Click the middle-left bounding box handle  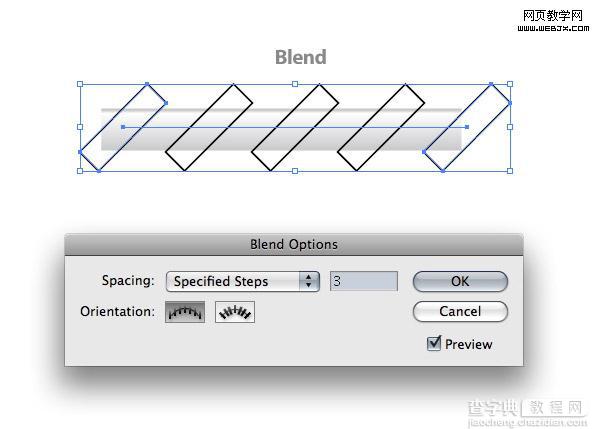click(80, 127)
